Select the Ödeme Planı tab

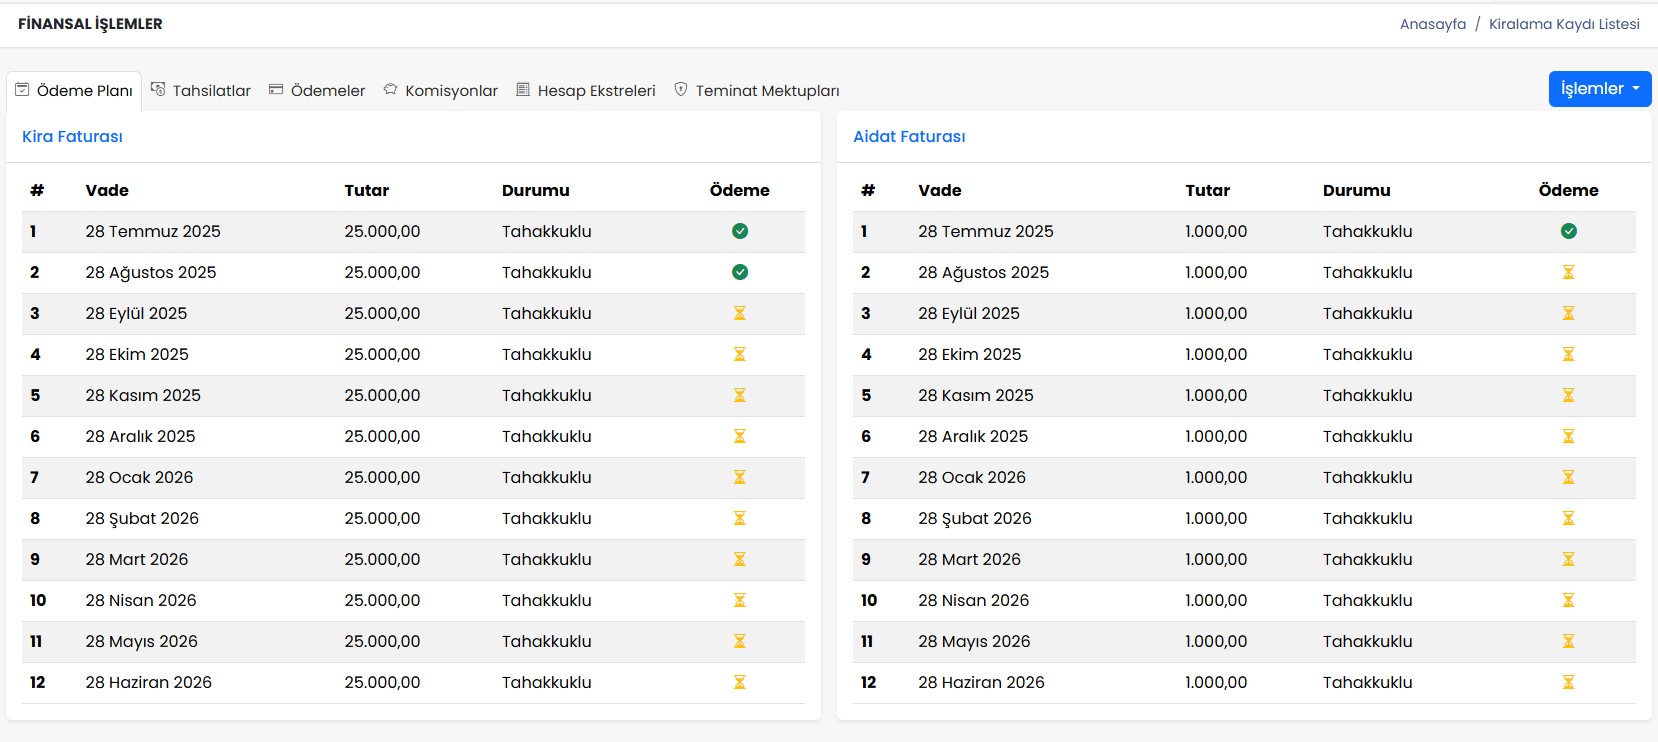74,91
